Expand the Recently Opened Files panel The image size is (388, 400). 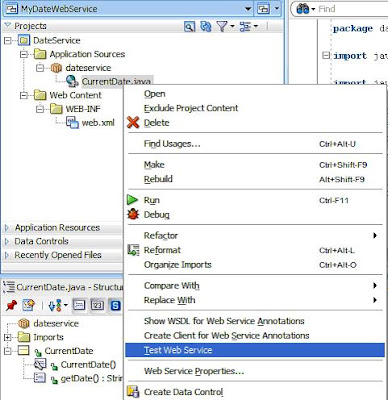pos(7,255)
